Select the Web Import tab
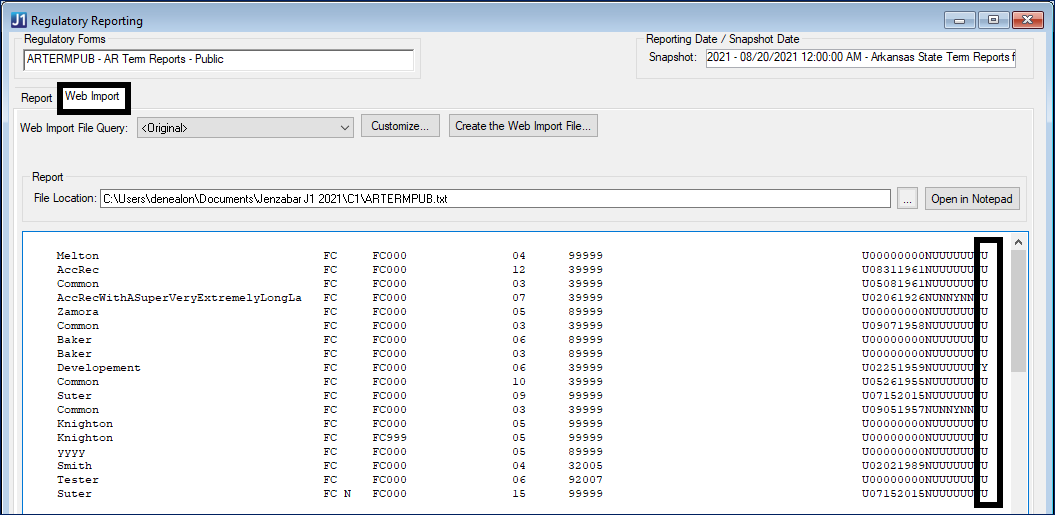 click(x=92, y=97)
